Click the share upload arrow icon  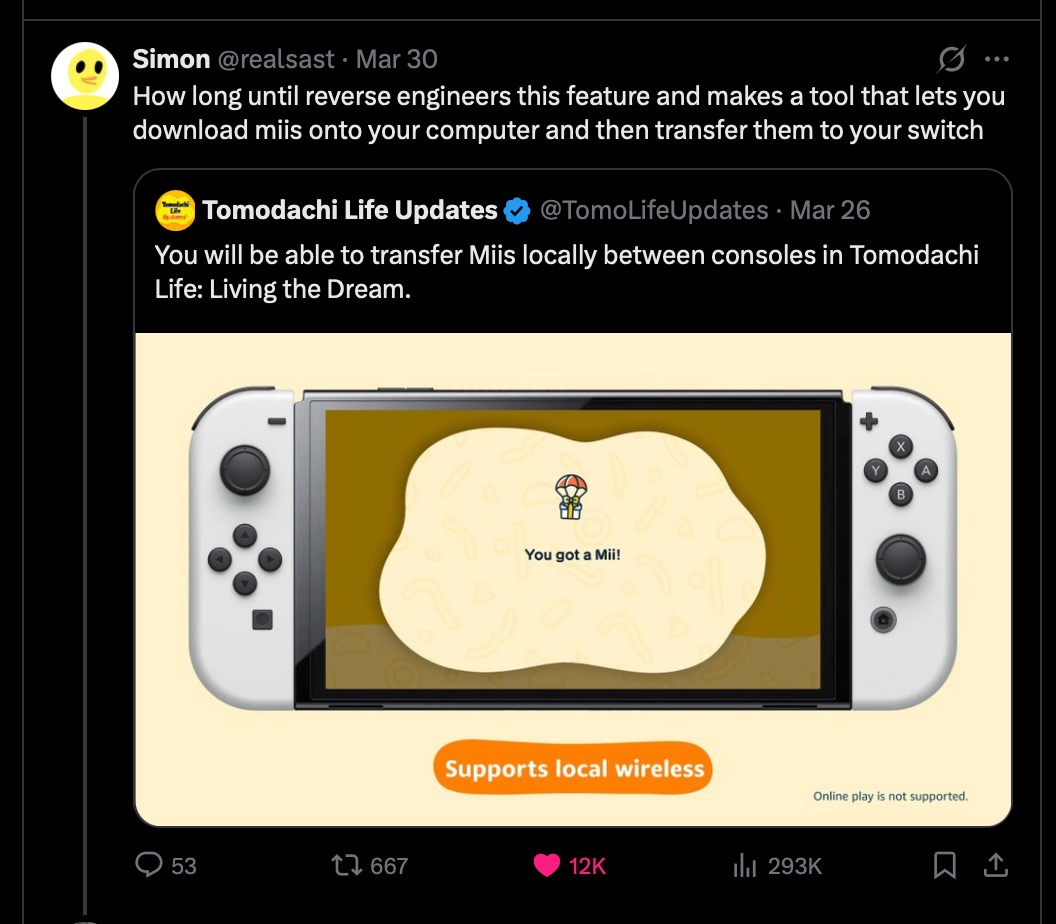pyautogui.click(x=996, y=865)
